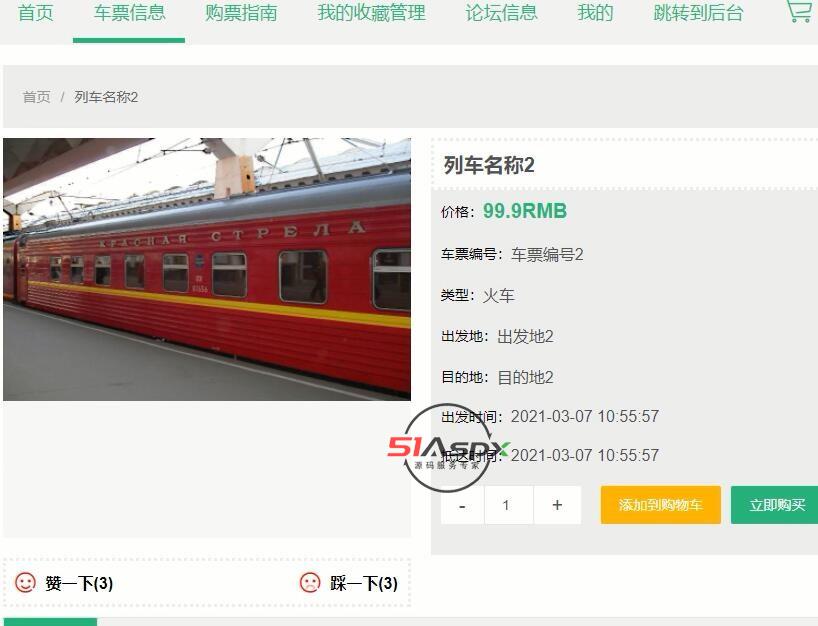
Task: Open the shopping cart icon
Action: pyautogui.click(x=800, y=10)
